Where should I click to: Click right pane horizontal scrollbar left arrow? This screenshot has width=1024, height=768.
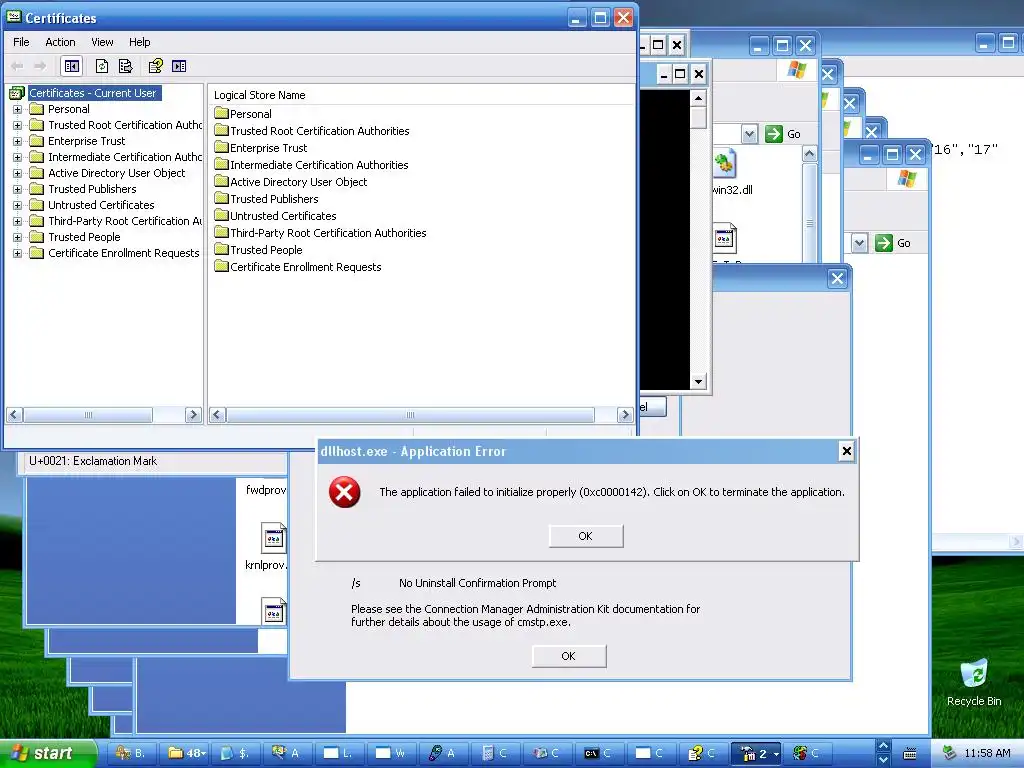pos(217,415)
